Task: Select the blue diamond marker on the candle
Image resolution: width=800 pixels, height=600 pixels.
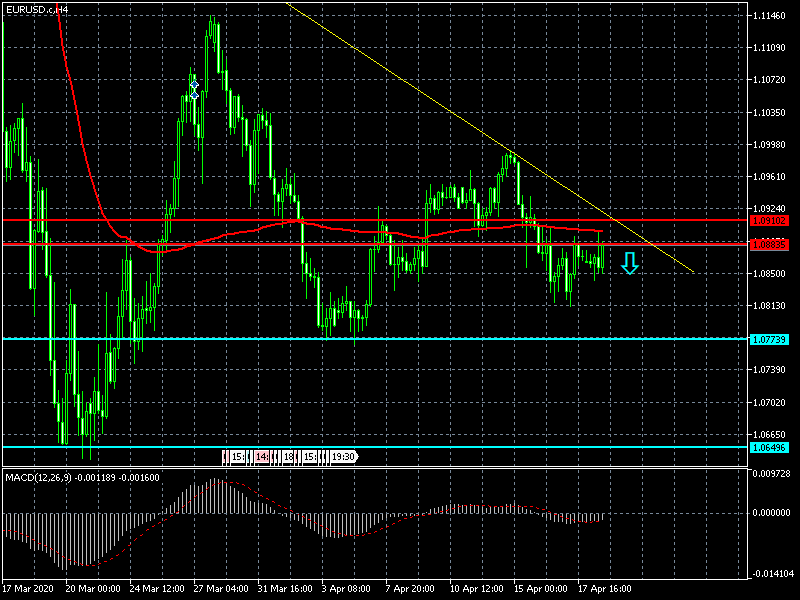Action: pyautogui.click(x=193, y=88)
